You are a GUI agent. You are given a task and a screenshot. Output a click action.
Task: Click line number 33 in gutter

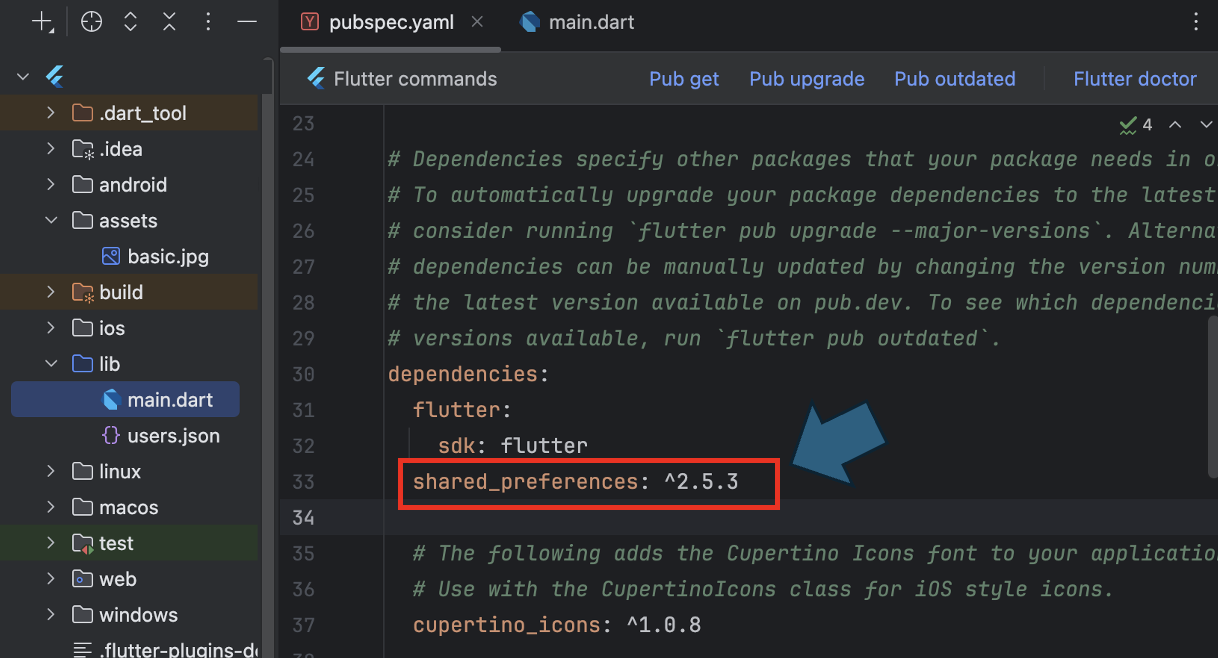coord(302,482)
